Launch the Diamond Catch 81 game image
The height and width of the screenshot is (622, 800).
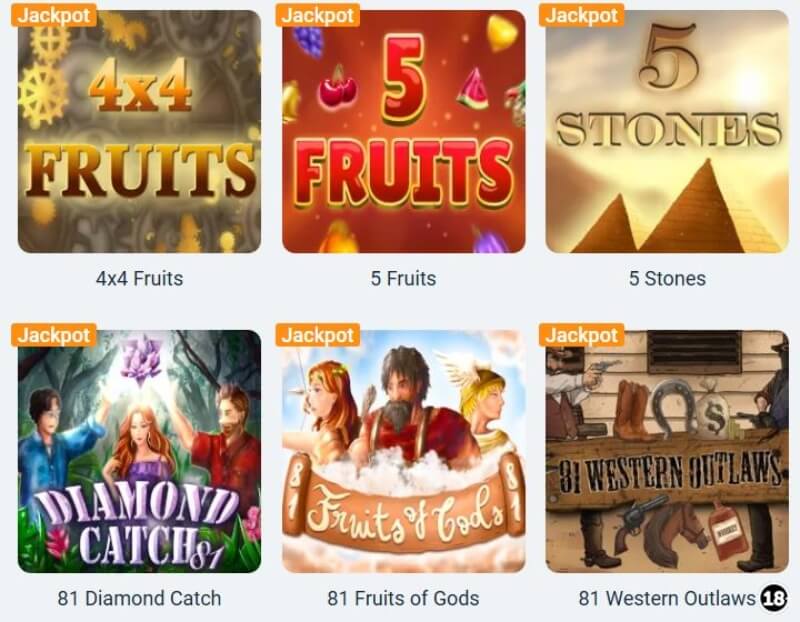point(139,452)
